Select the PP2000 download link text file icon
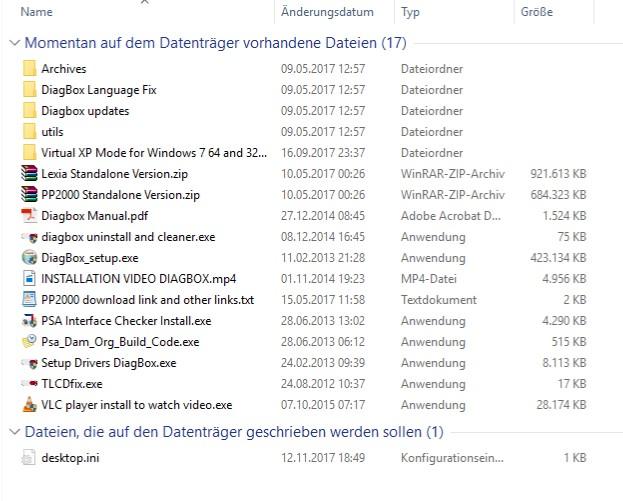623x501 pixels. [x=29, y=300]
